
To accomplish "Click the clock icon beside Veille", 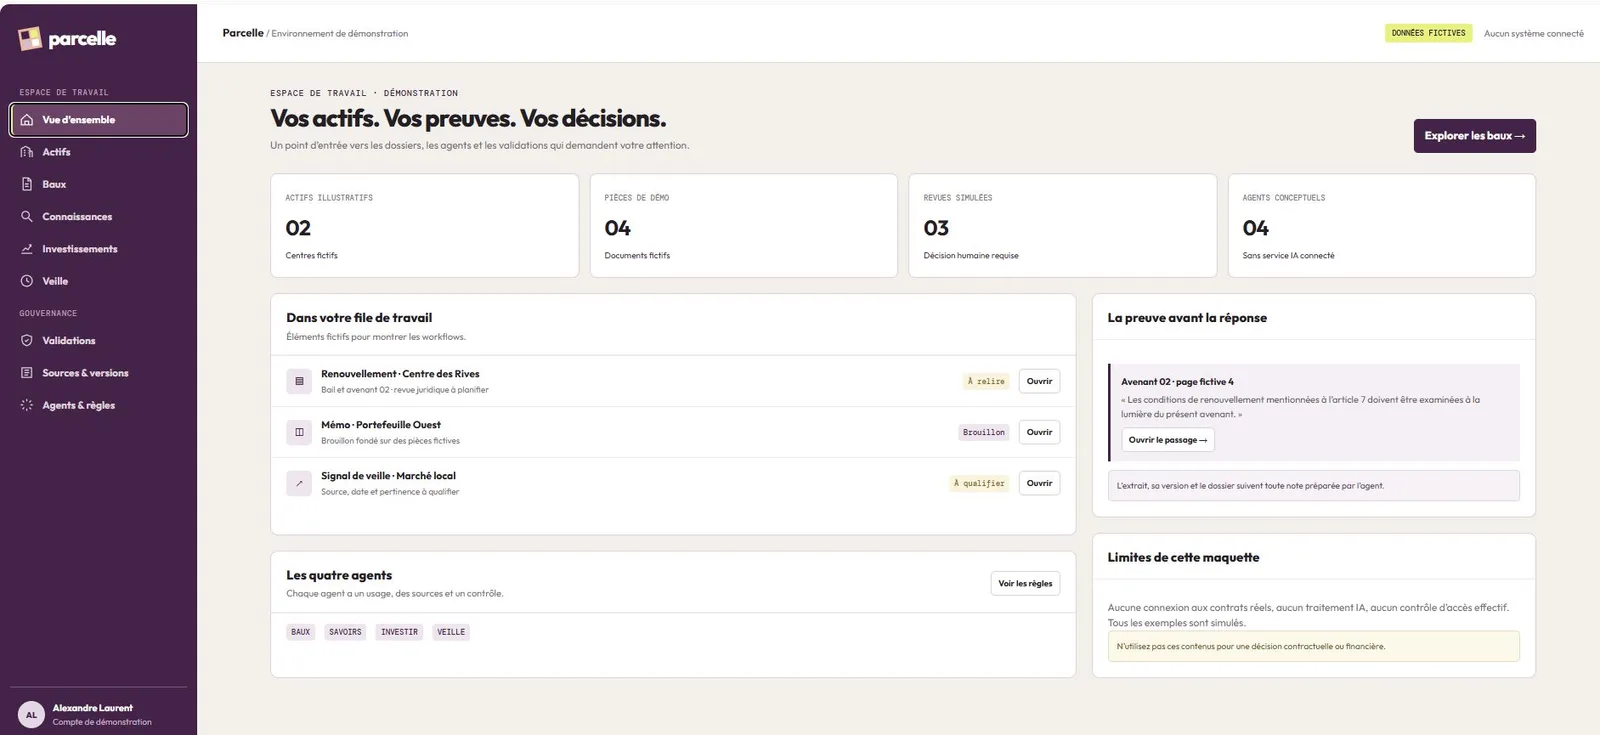I will pyautogui.click(x=27, y=281).
